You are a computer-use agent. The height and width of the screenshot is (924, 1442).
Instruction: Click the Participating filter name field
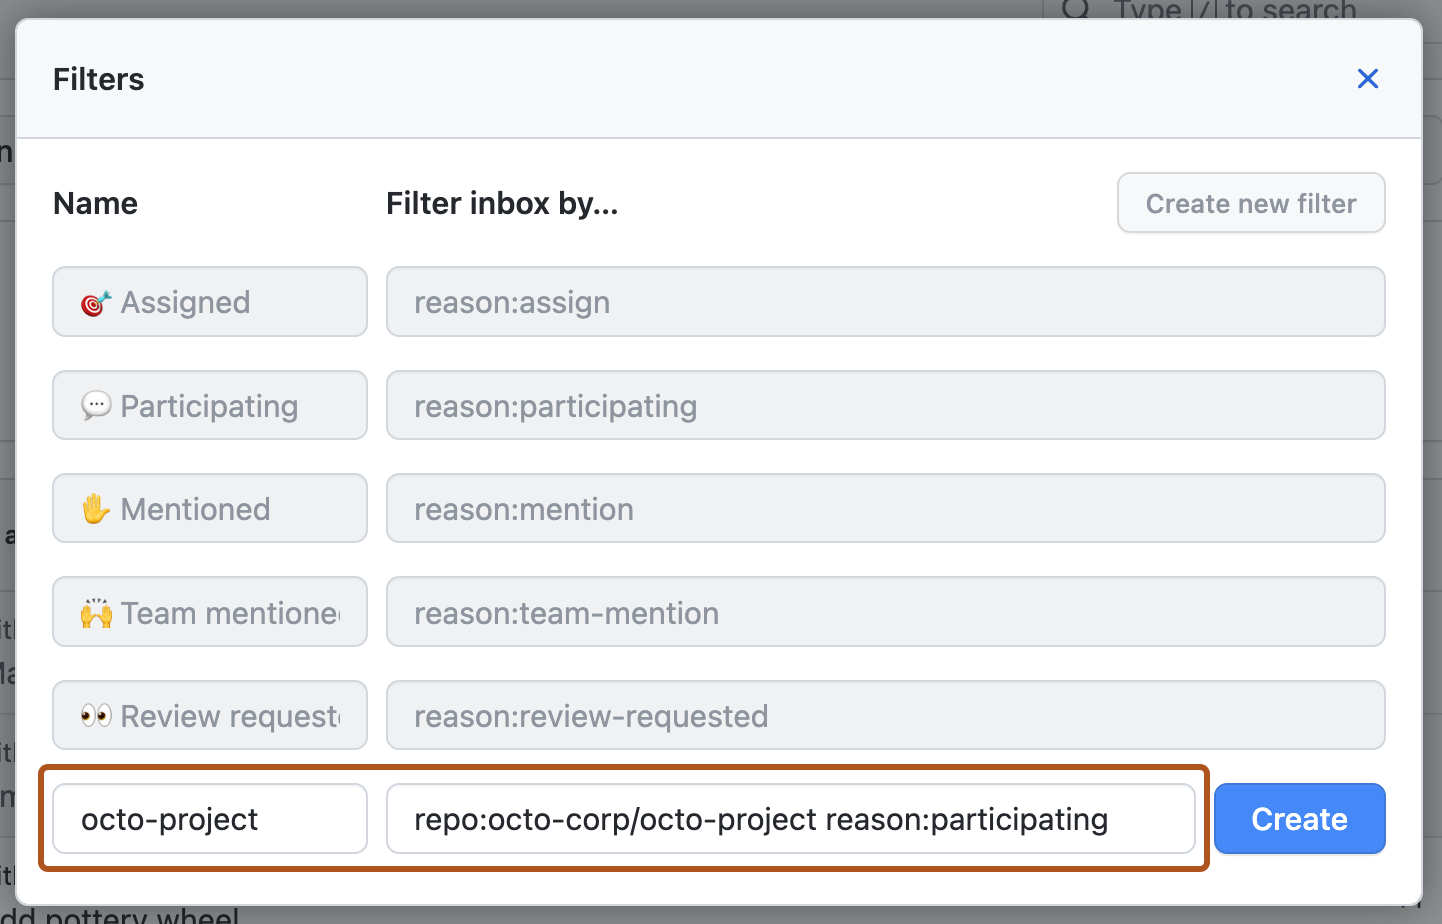tap(209, 405)
